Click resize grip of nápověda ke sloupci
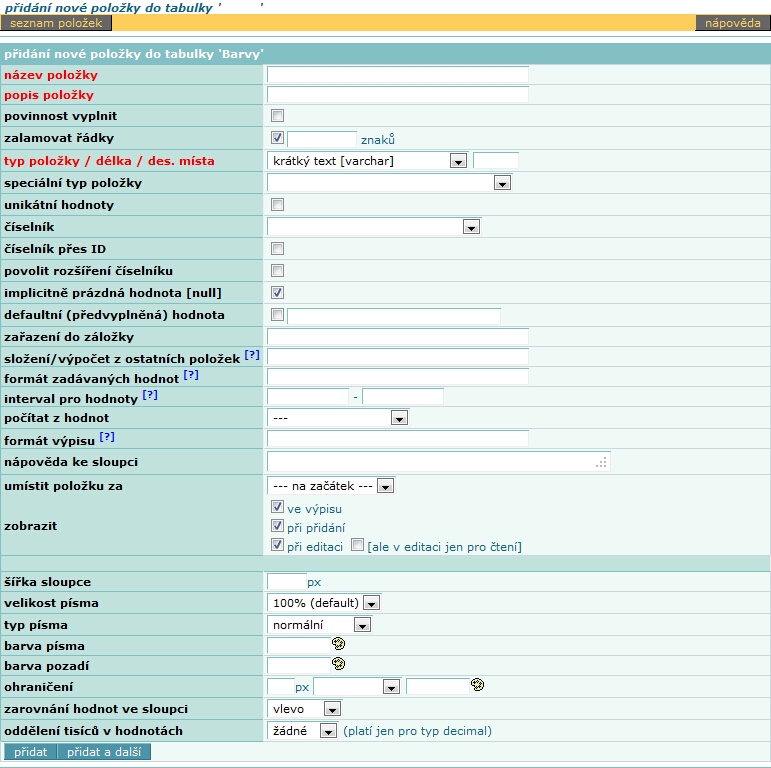The height and width of the screenshot is (768, 771). tap(601, 462)
